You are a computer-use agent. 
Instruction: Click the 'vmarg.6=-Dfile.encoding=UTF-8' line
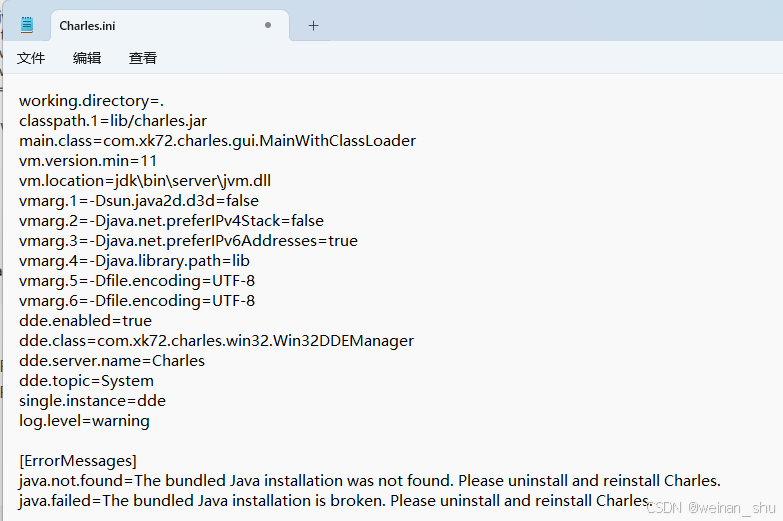click(137, 301)
